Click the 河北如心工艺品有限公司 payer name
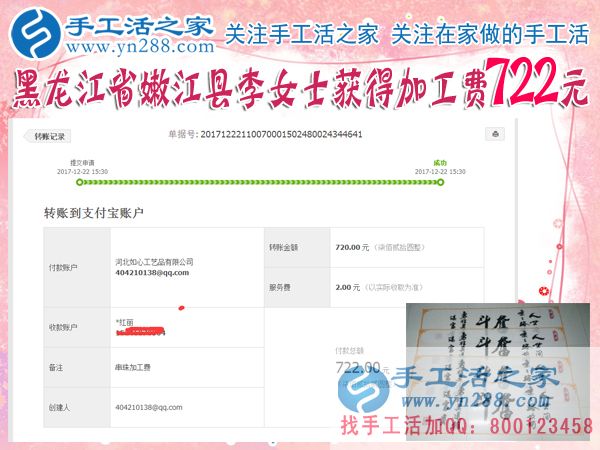The width and height of the screenshot is (600, 450). 154,262
